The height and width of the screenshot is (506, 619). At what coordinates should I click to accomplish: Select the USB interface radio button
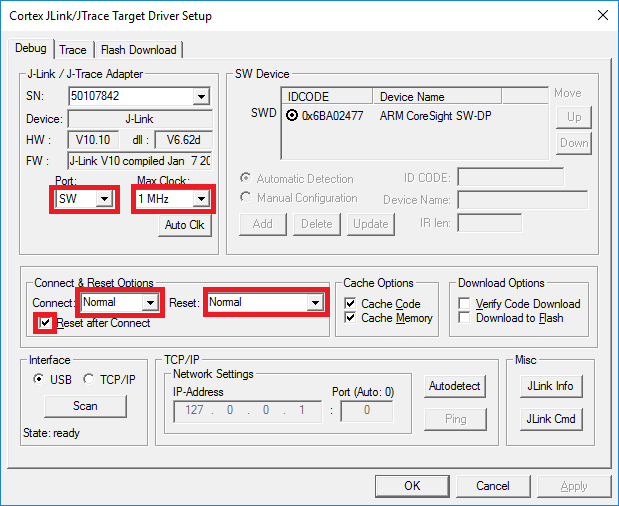point(39,379)
